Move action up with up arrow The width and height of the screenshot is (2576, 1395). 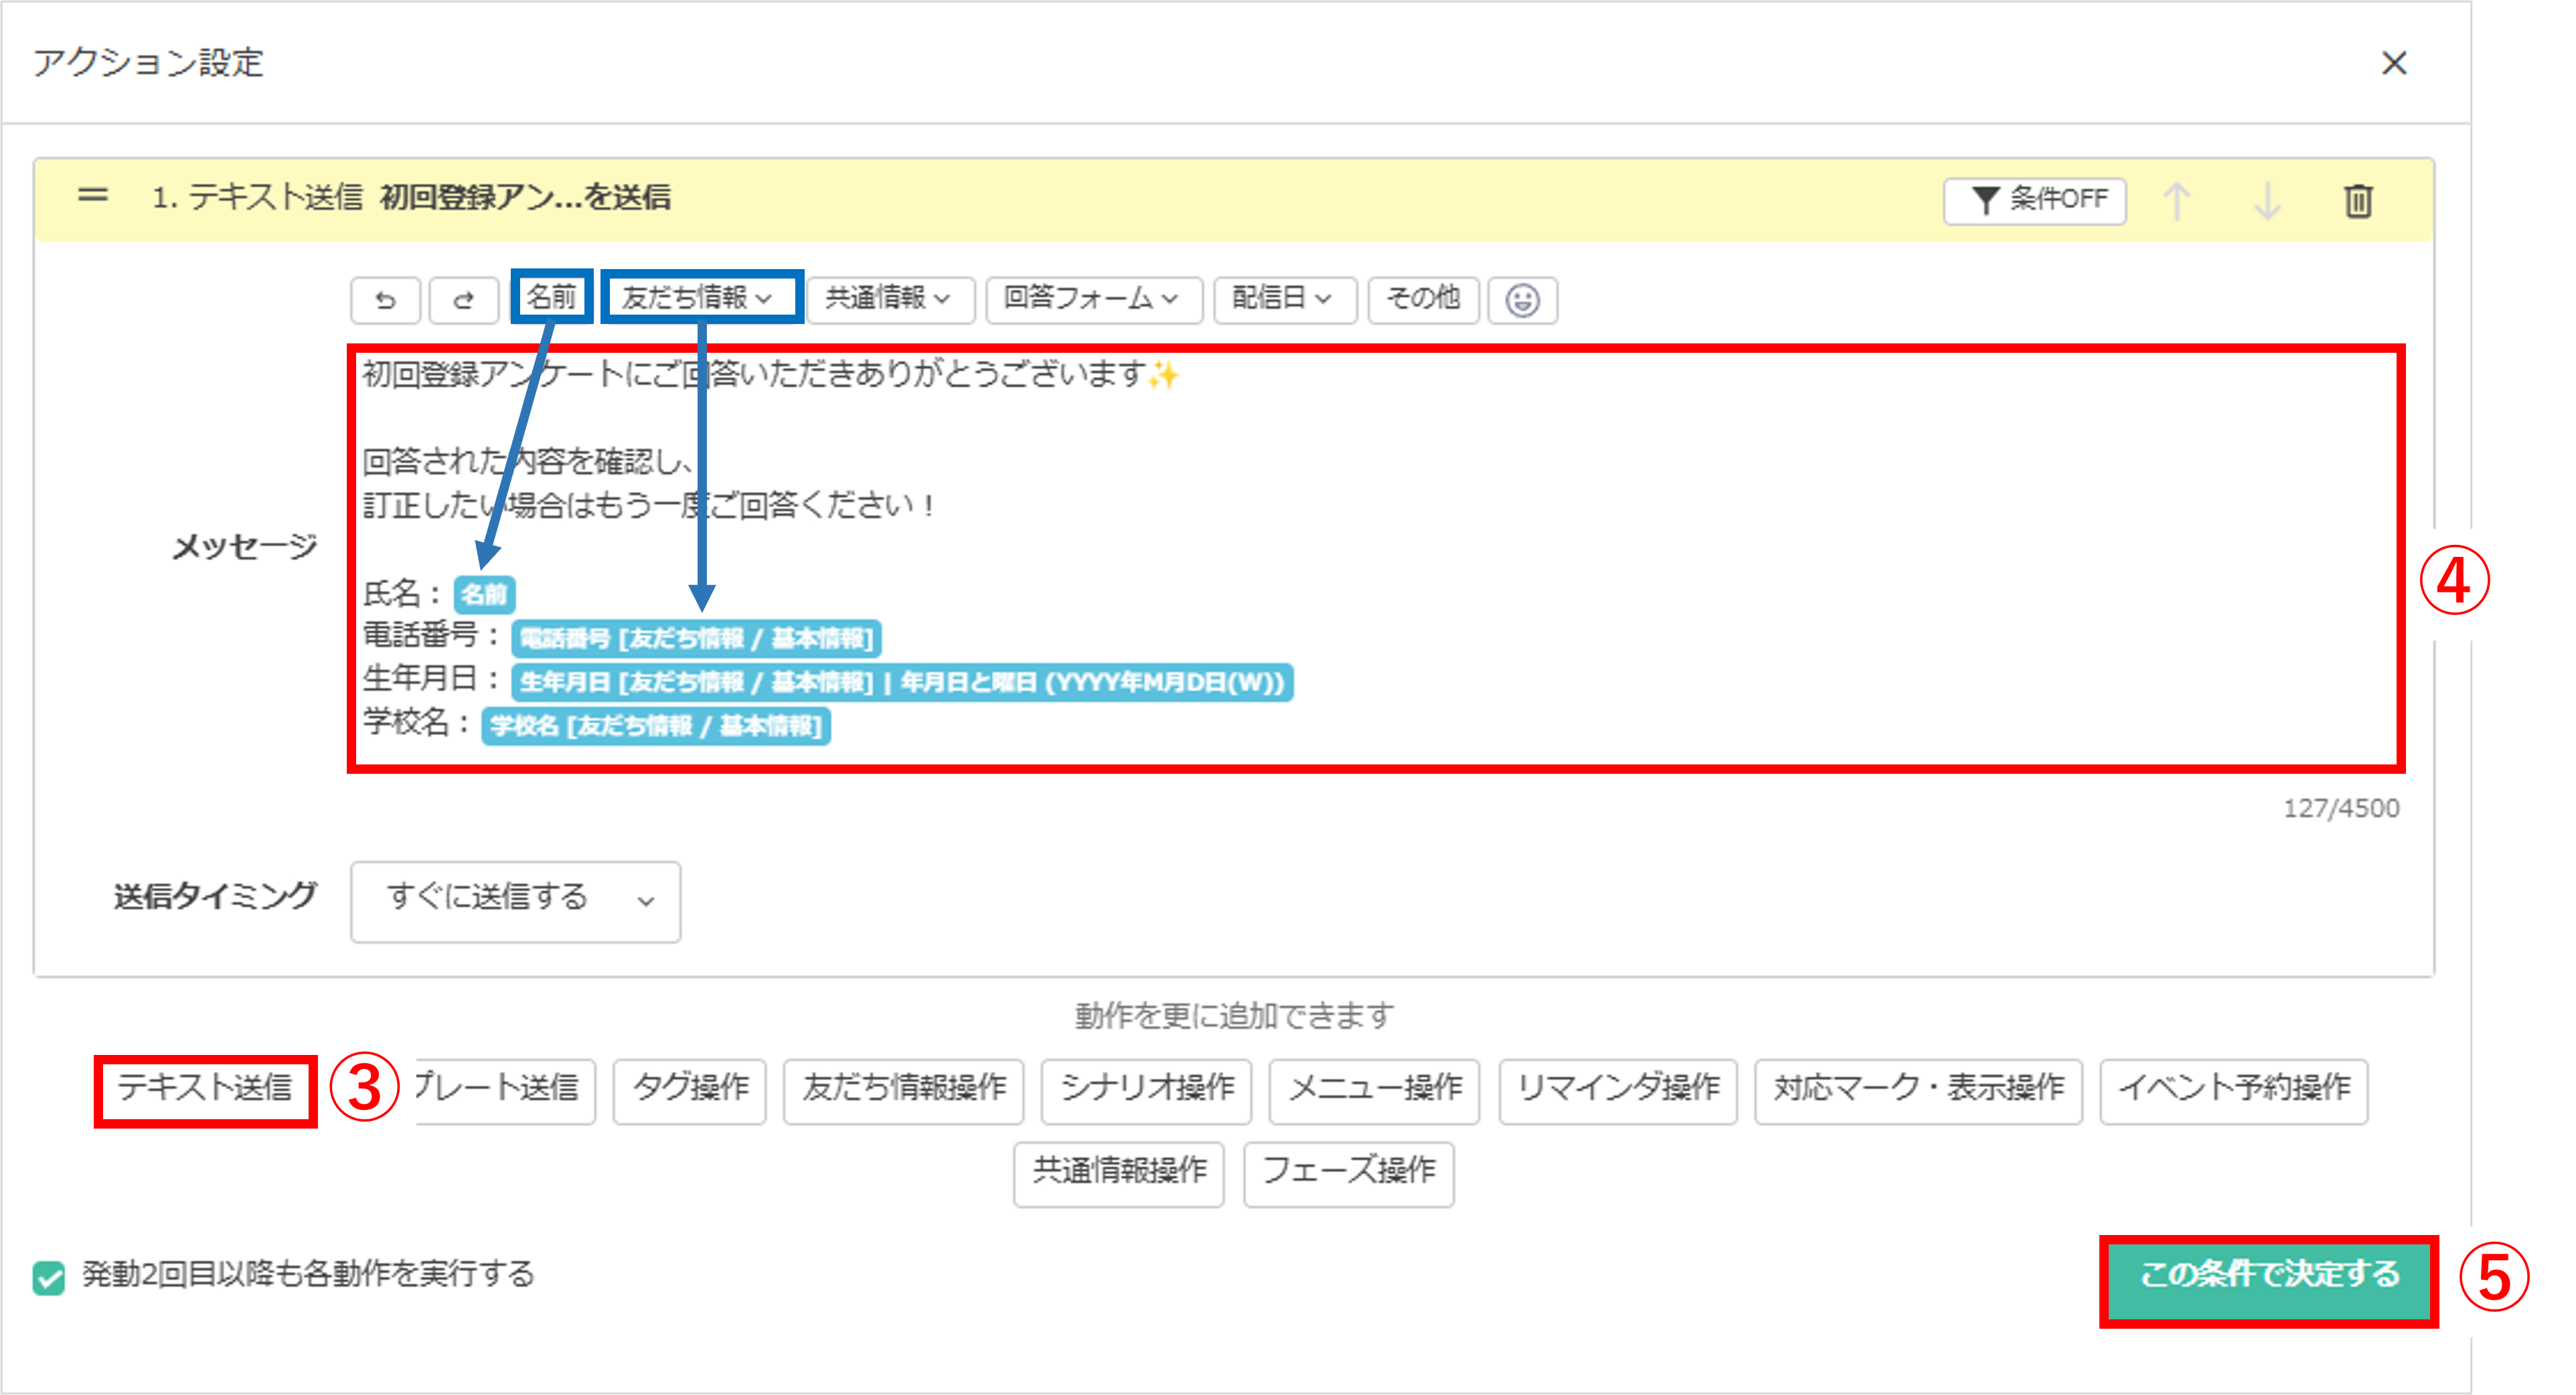[2177, 200]
